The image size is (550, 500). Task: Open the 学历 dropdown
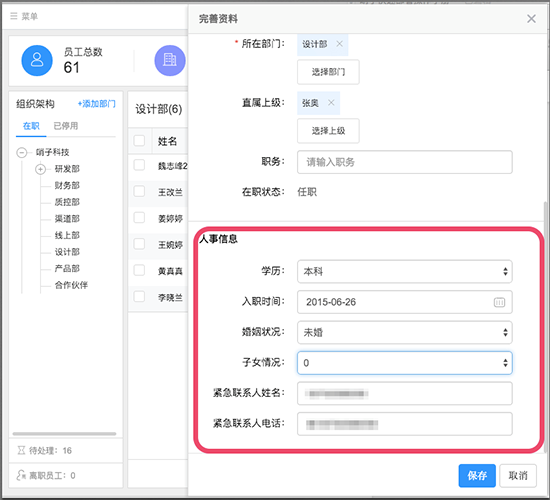click(x=404, y=271)
